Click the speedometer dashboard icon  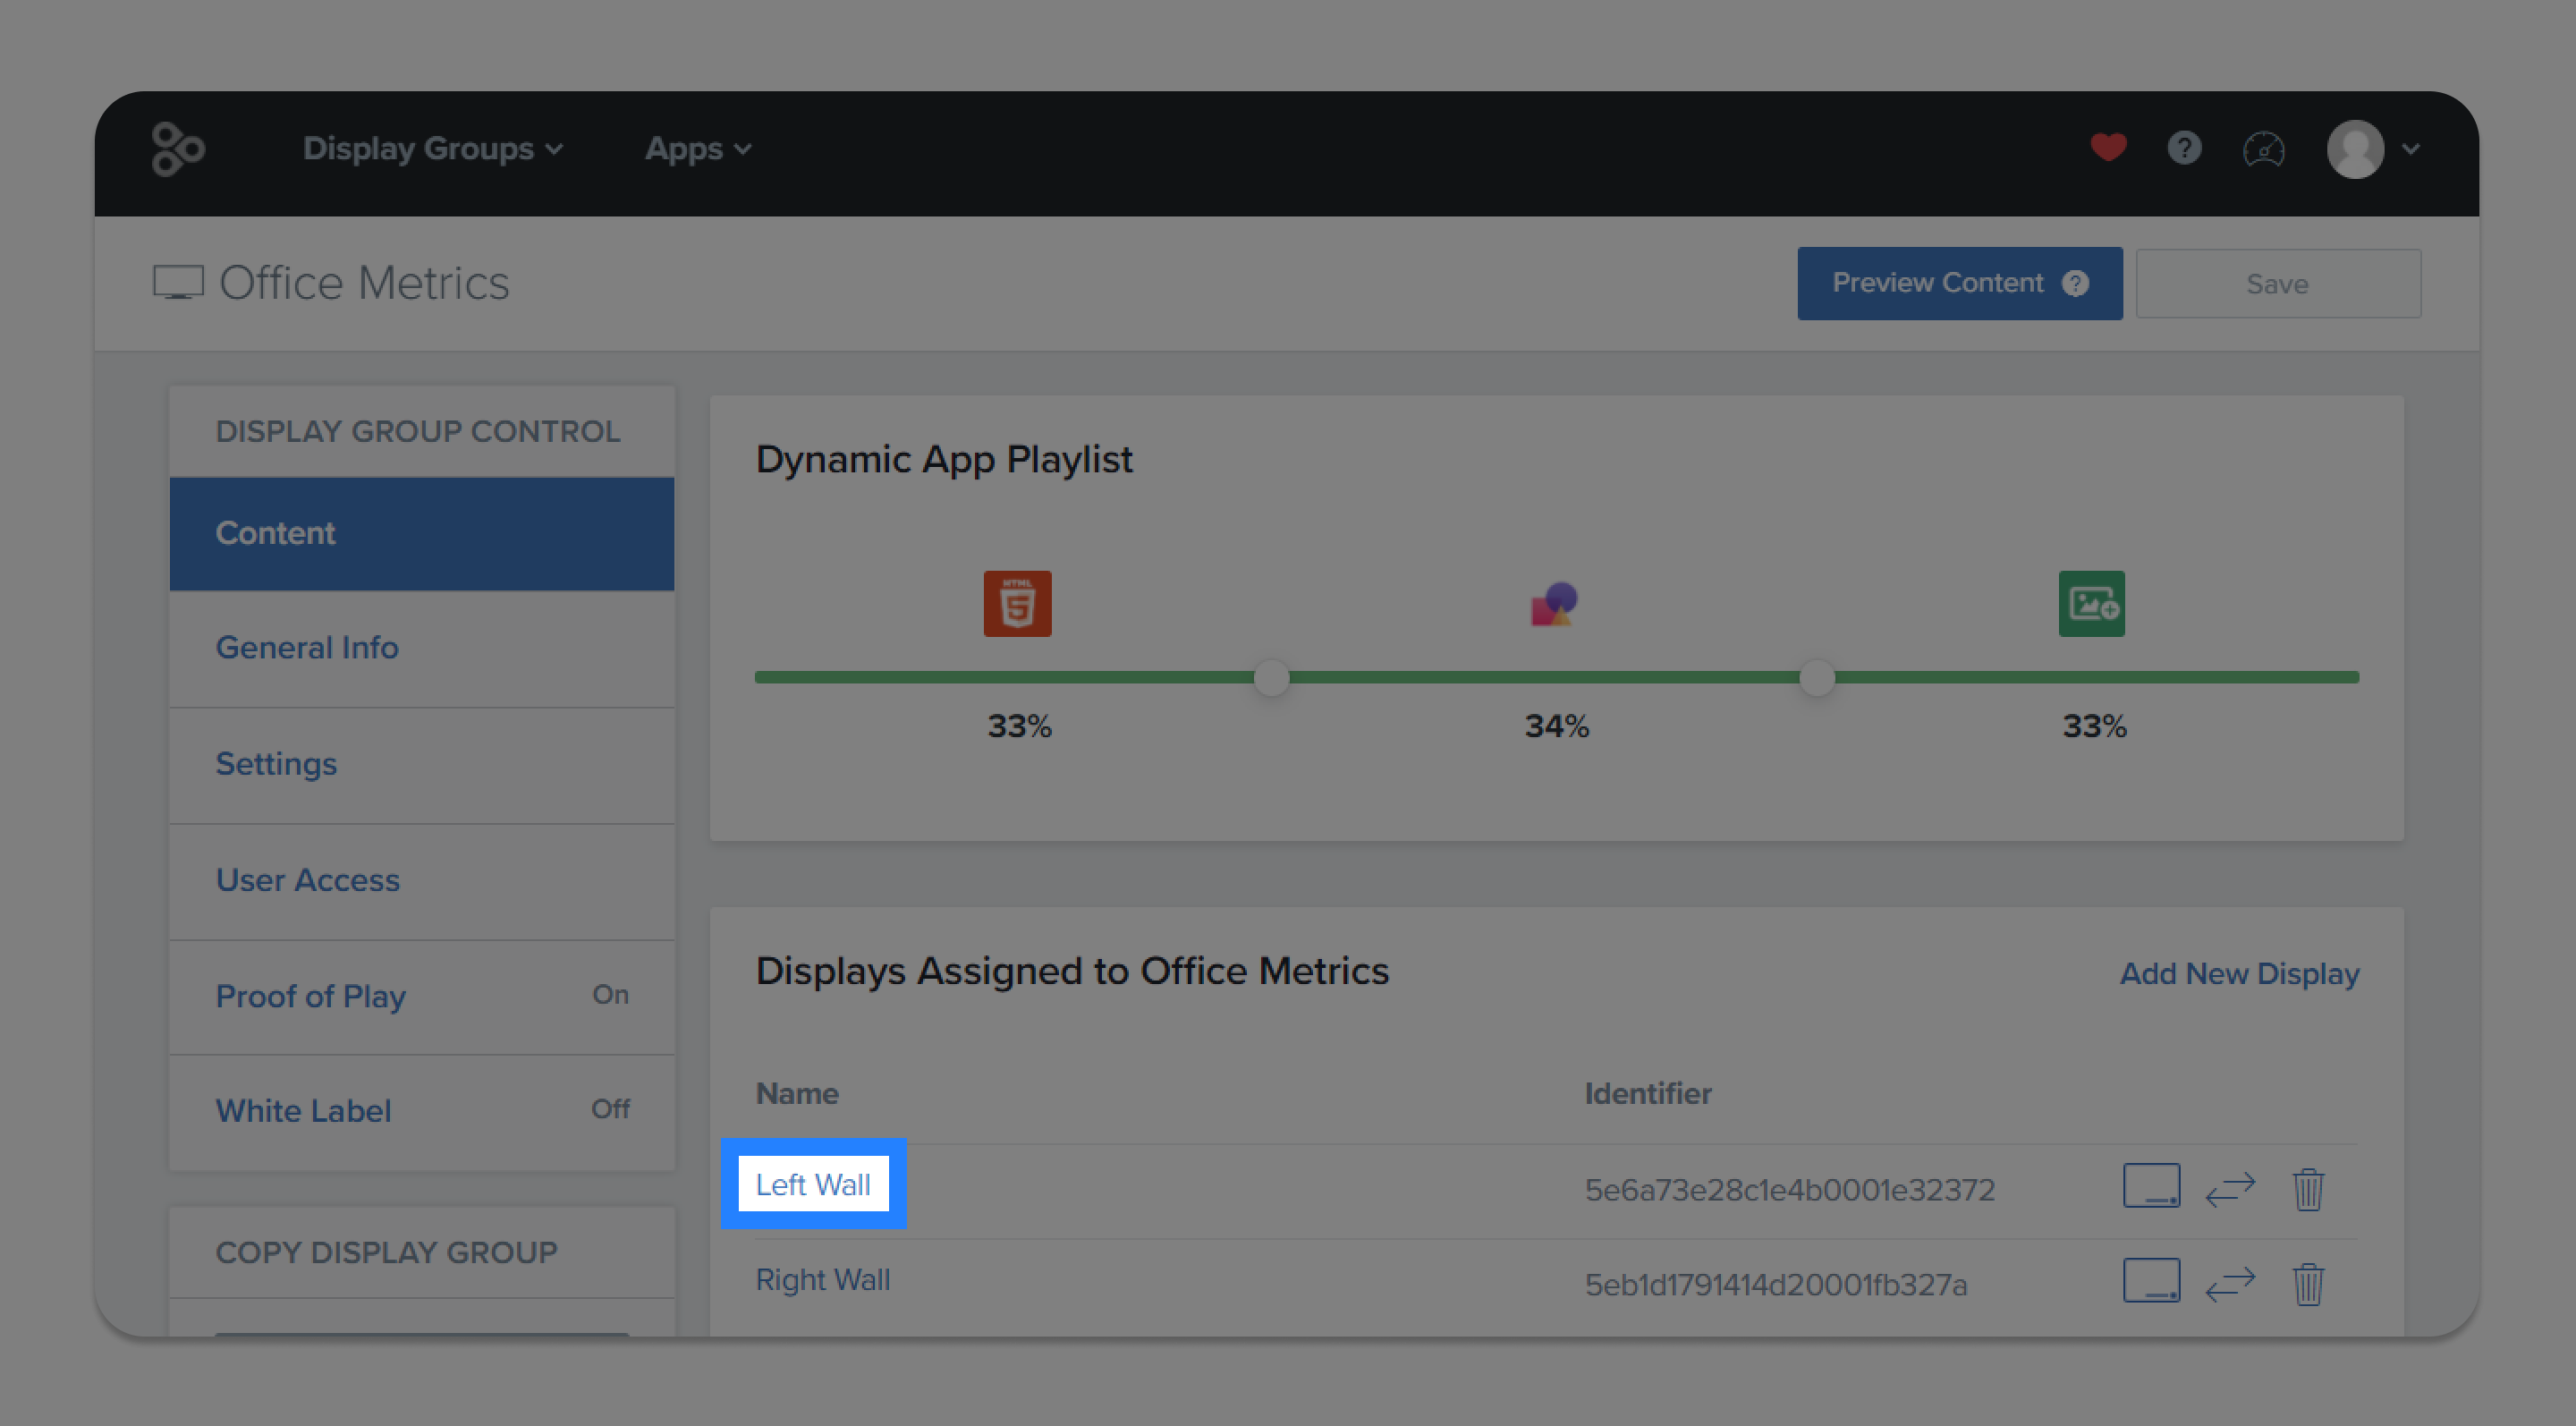point(2263,149)
